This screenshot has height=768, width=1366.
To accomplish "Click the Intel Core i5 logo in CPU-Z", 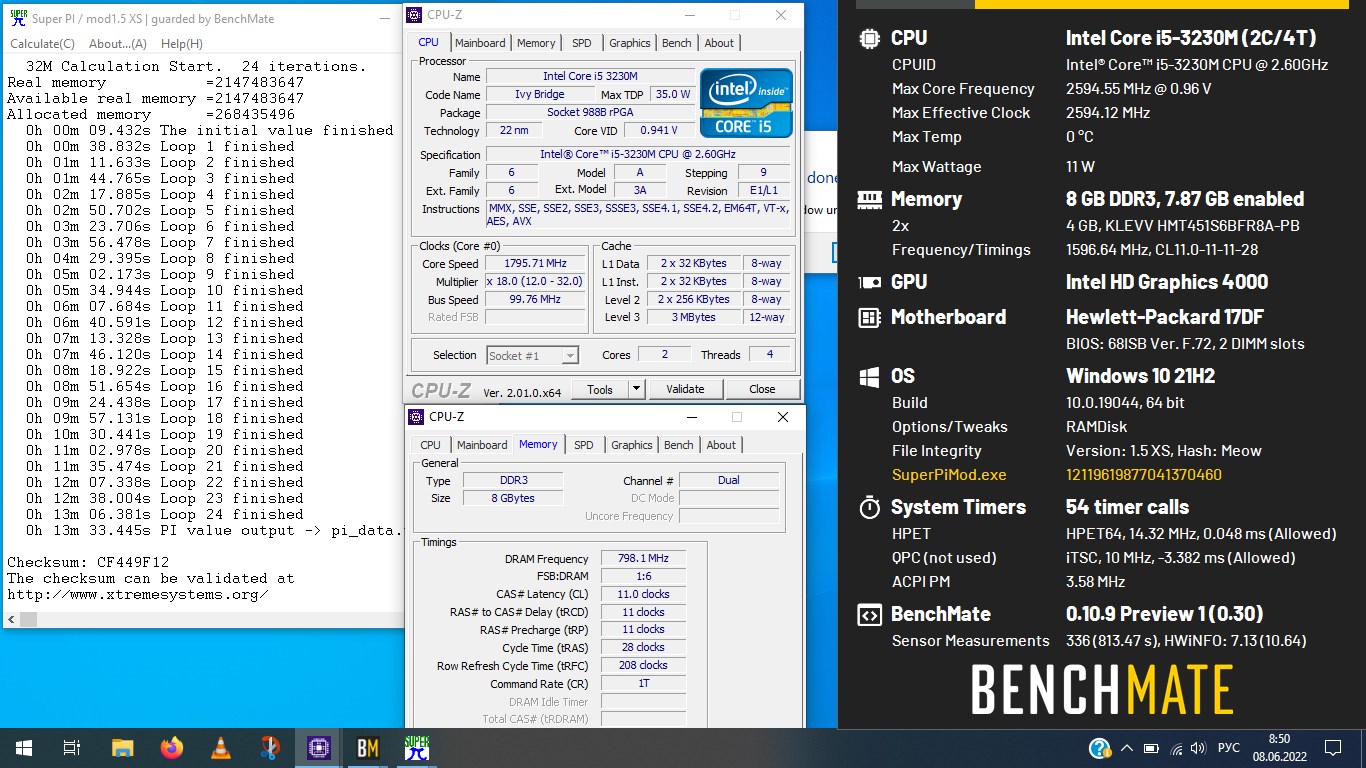I will [x=746, y=102].
